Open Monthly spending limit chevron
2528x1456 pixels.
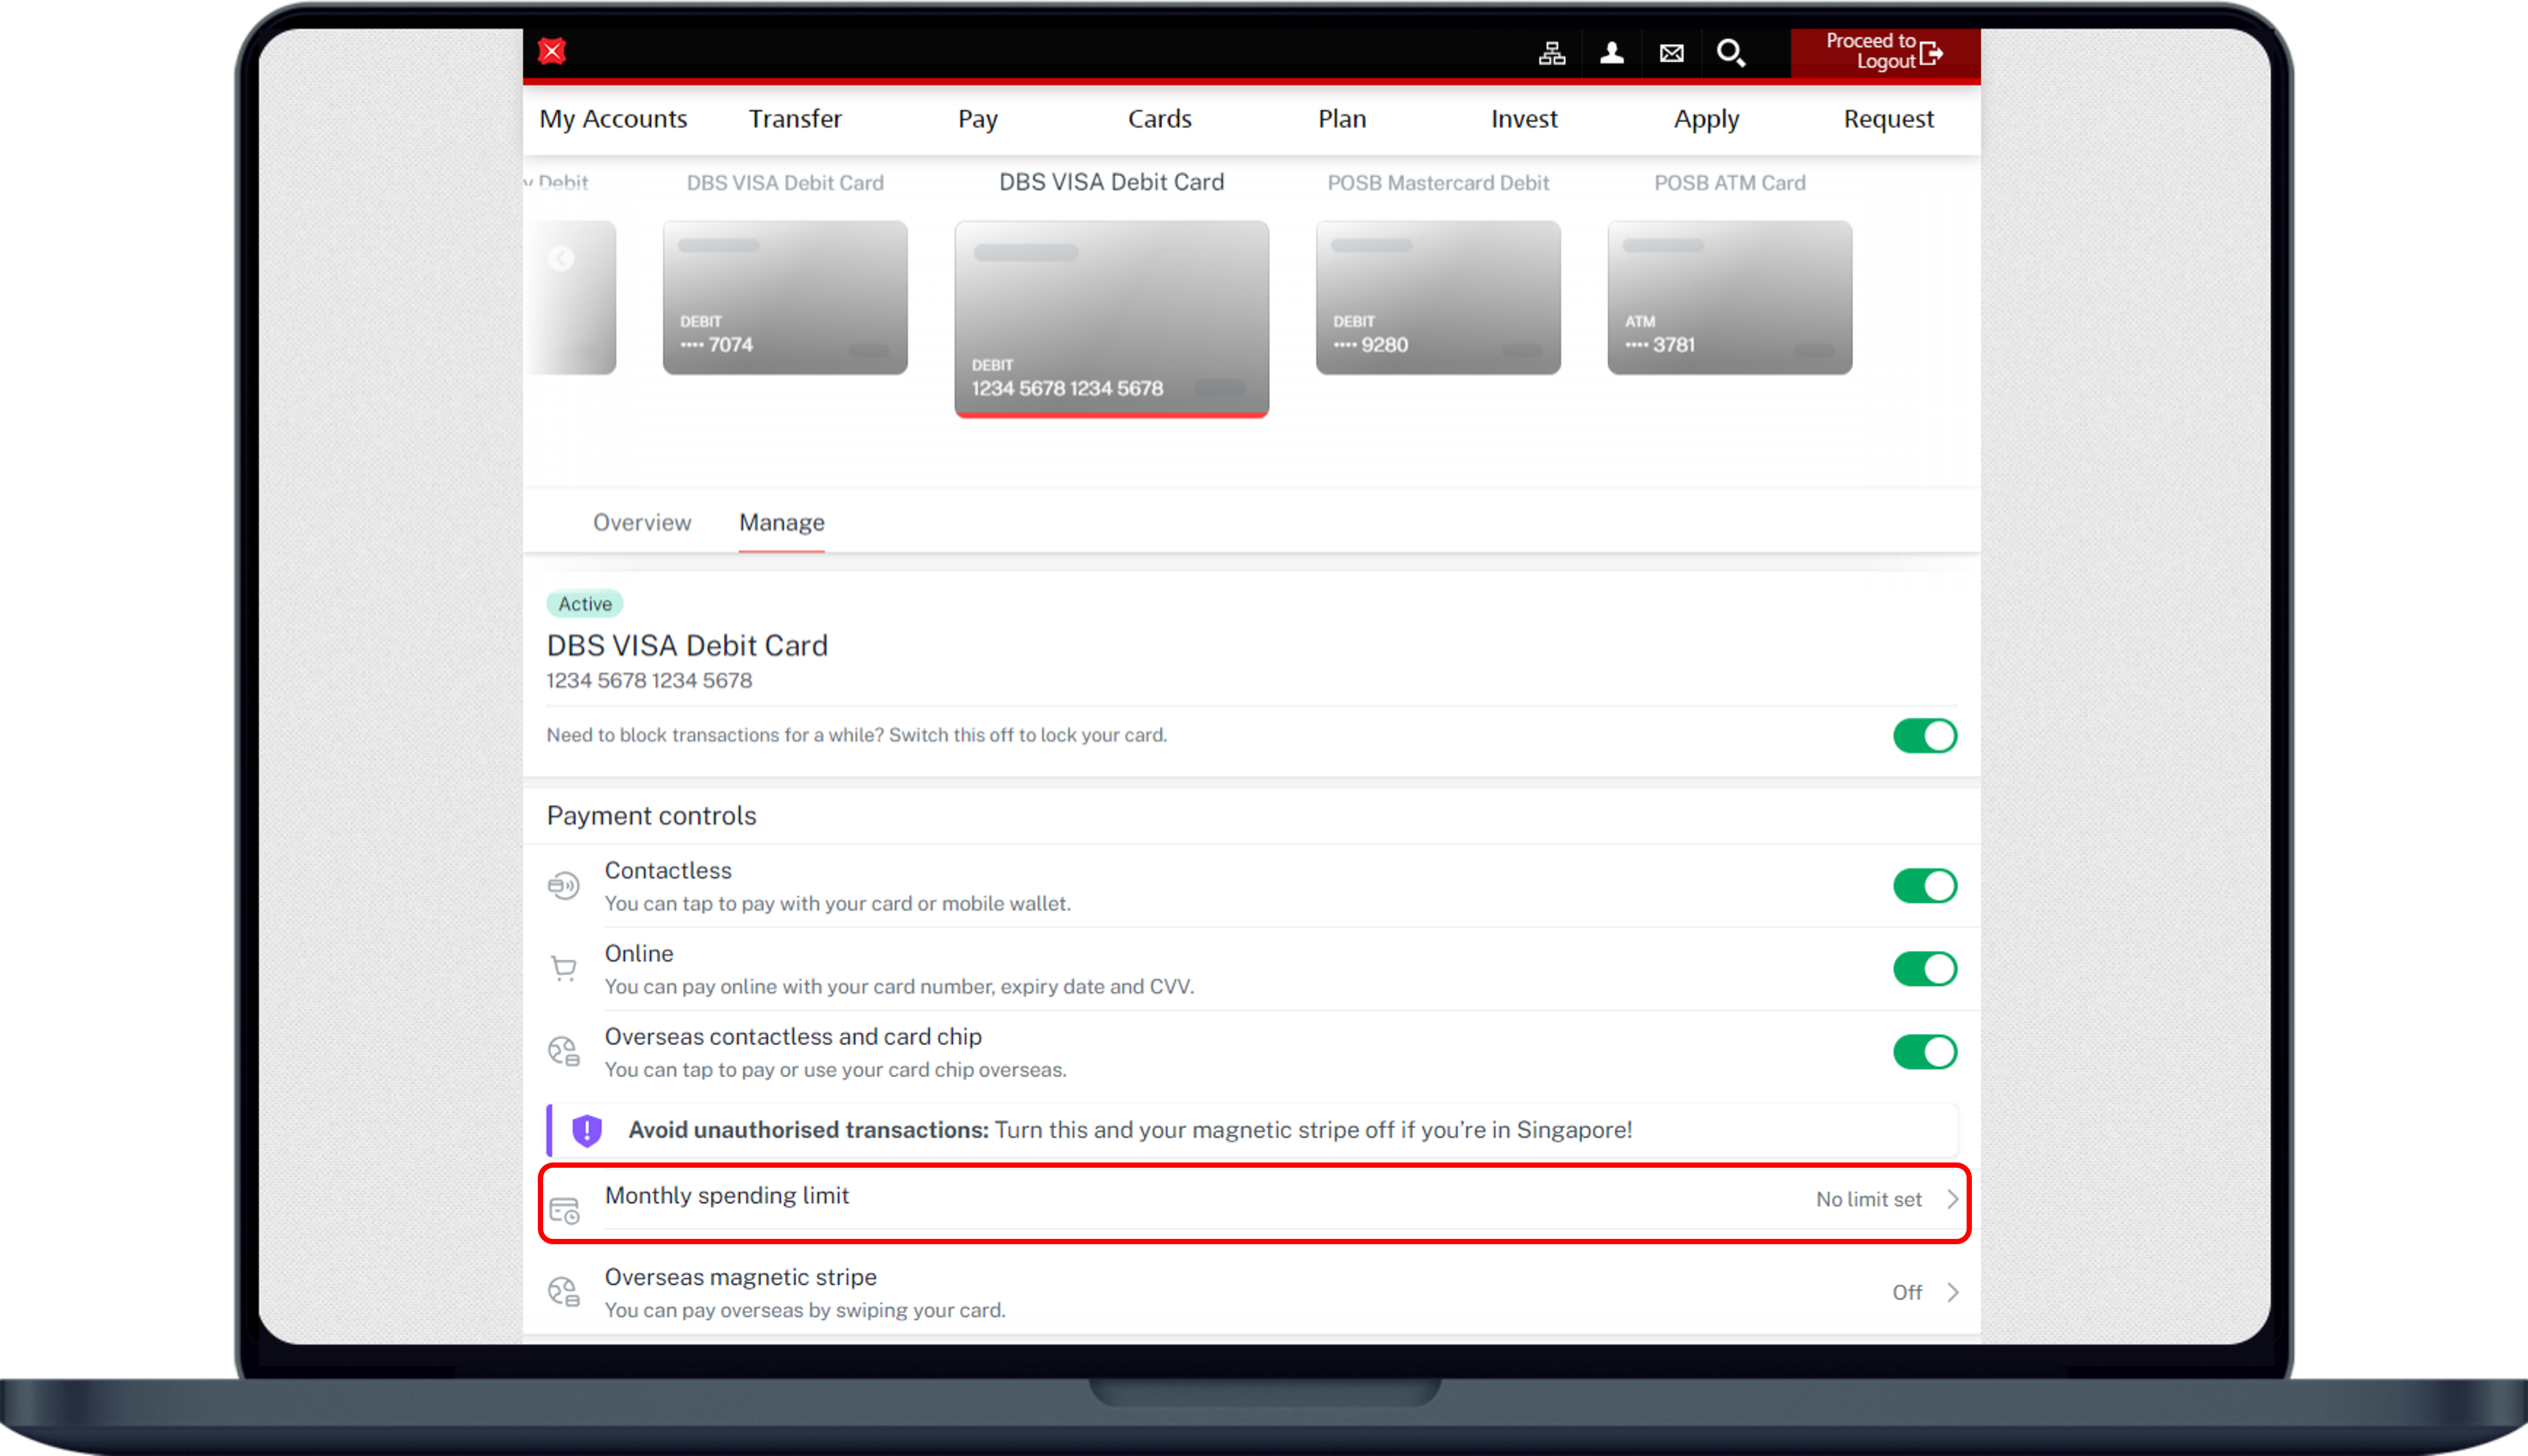coord(1952,1199)
